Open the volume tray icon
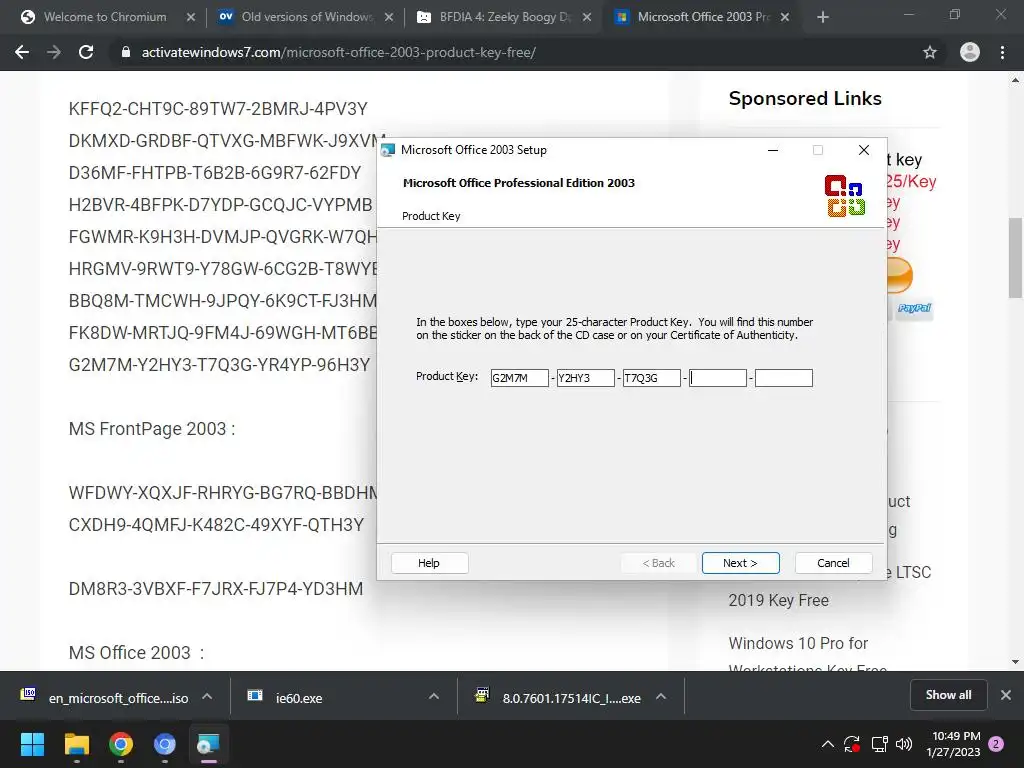1024x768 pixels. (904, 744)
